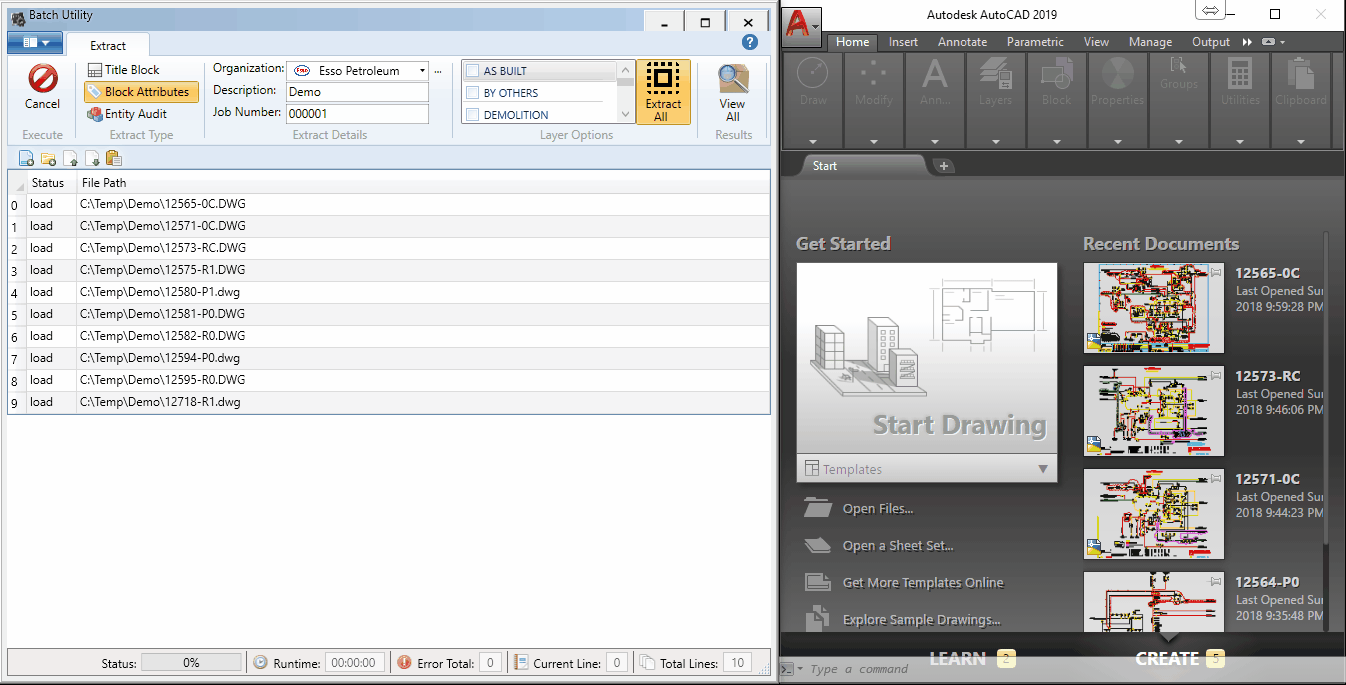
Task: Click the add file icon above file list
Action: pos(27,158)
